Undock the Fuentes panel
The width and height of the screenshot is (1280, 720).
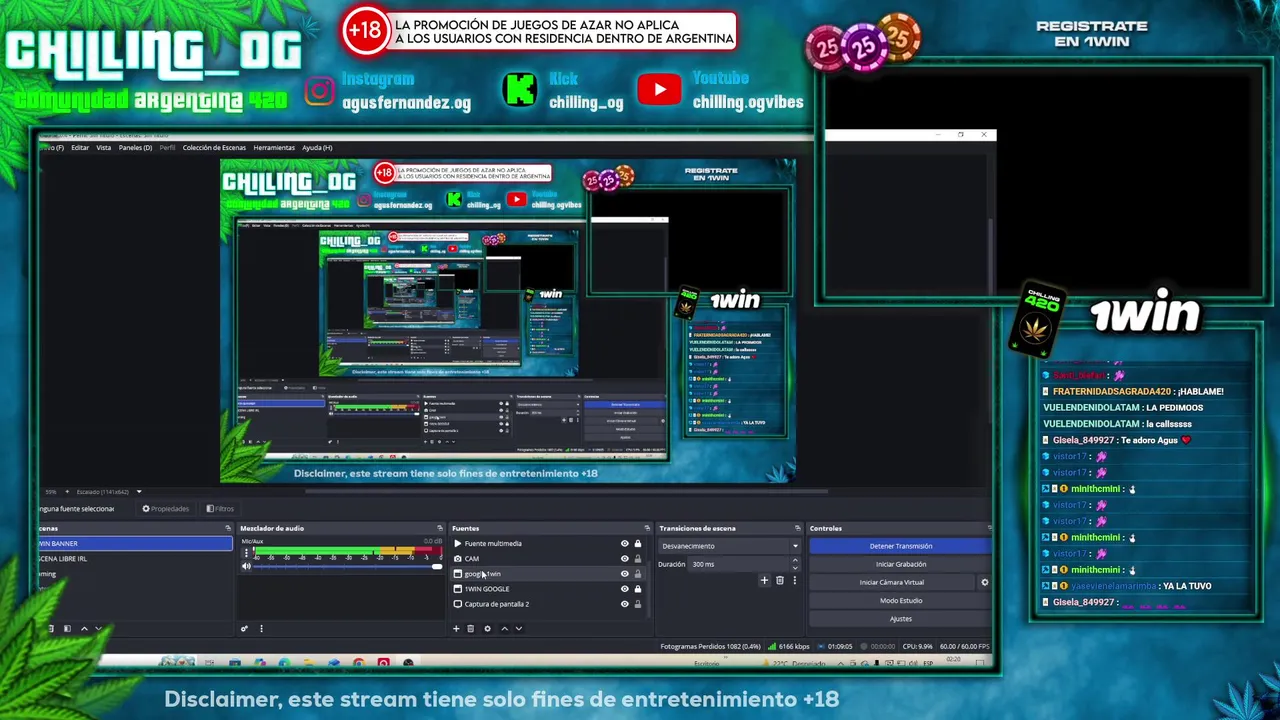point(649,528)
